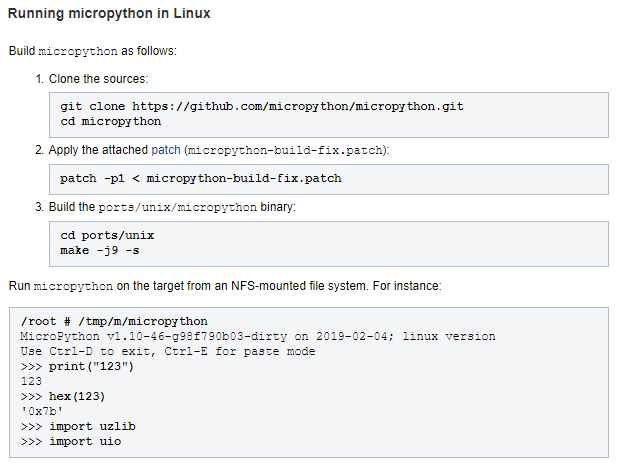Click the micropython-build-fix.patch filename in step 2

pyautogui.click(x=285, y=150)
